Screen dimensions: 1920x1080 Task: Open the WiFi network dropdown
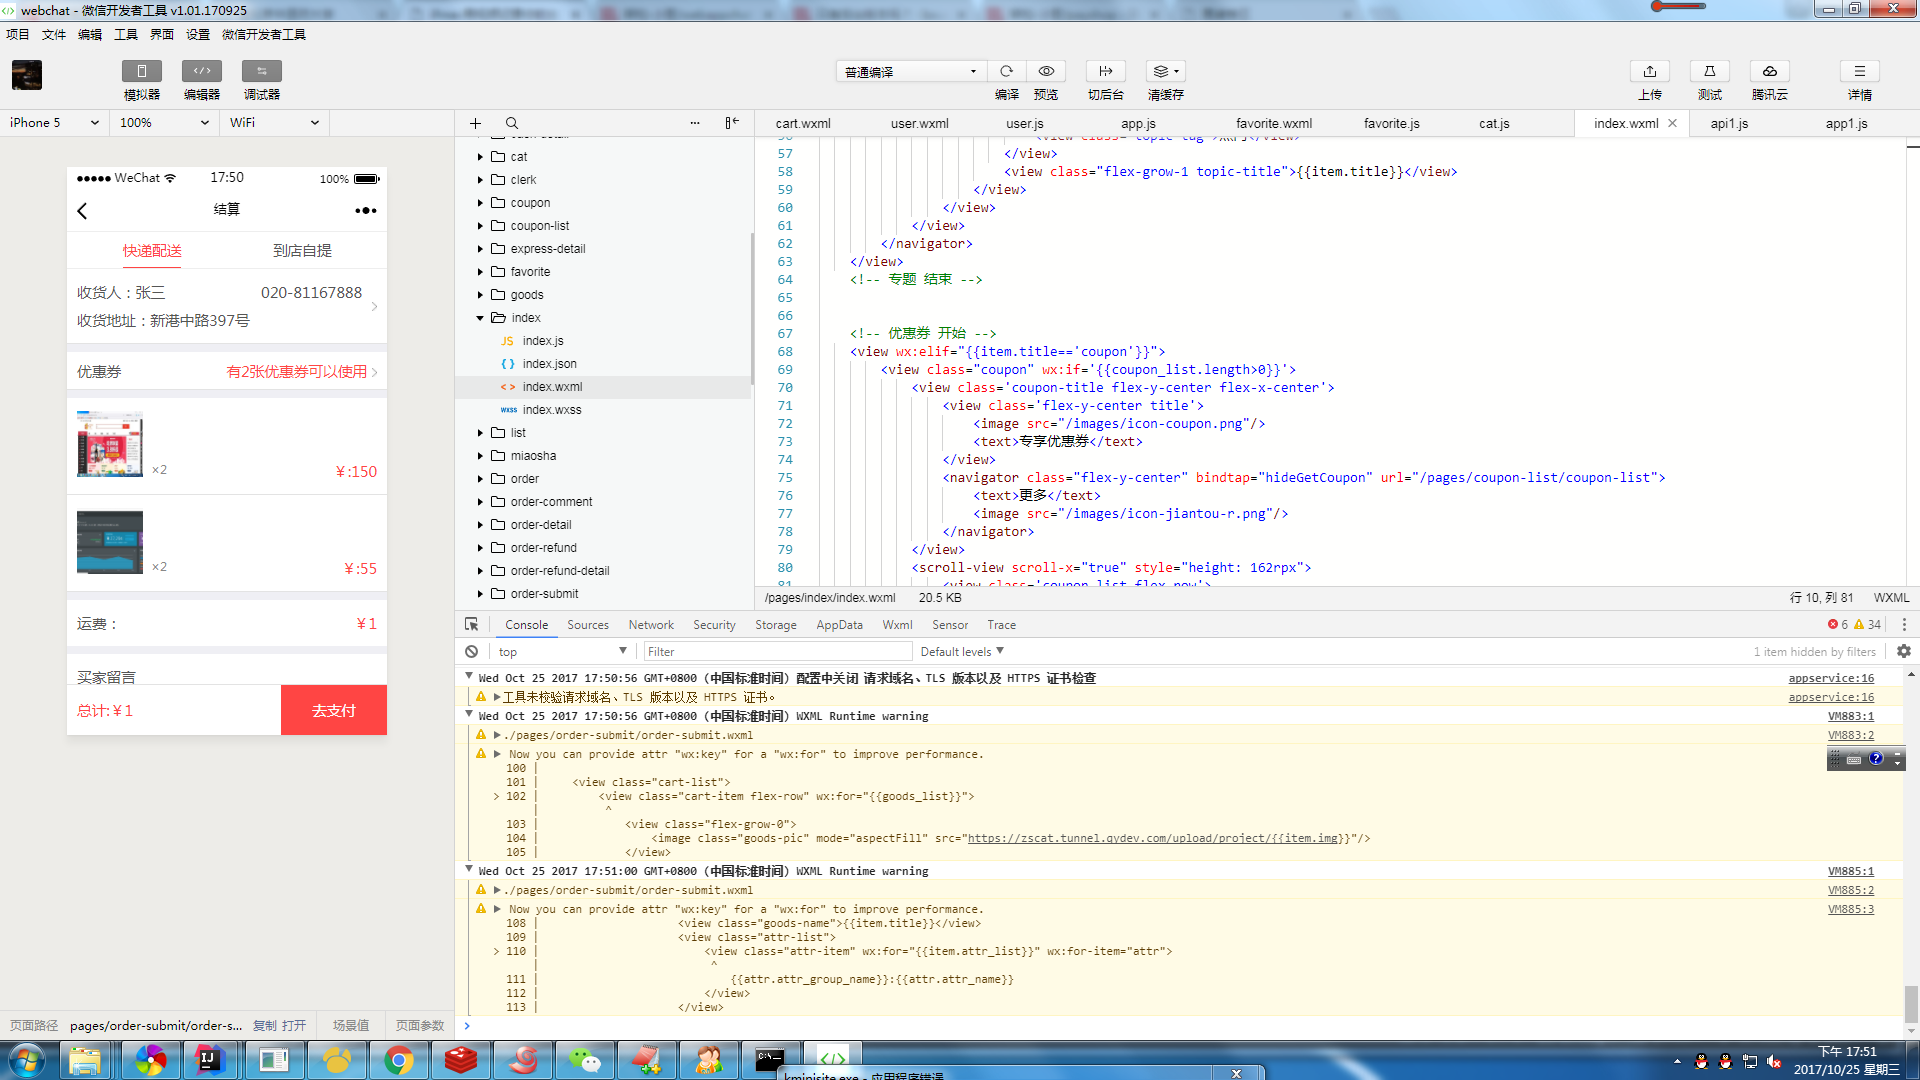click(274, 123)
